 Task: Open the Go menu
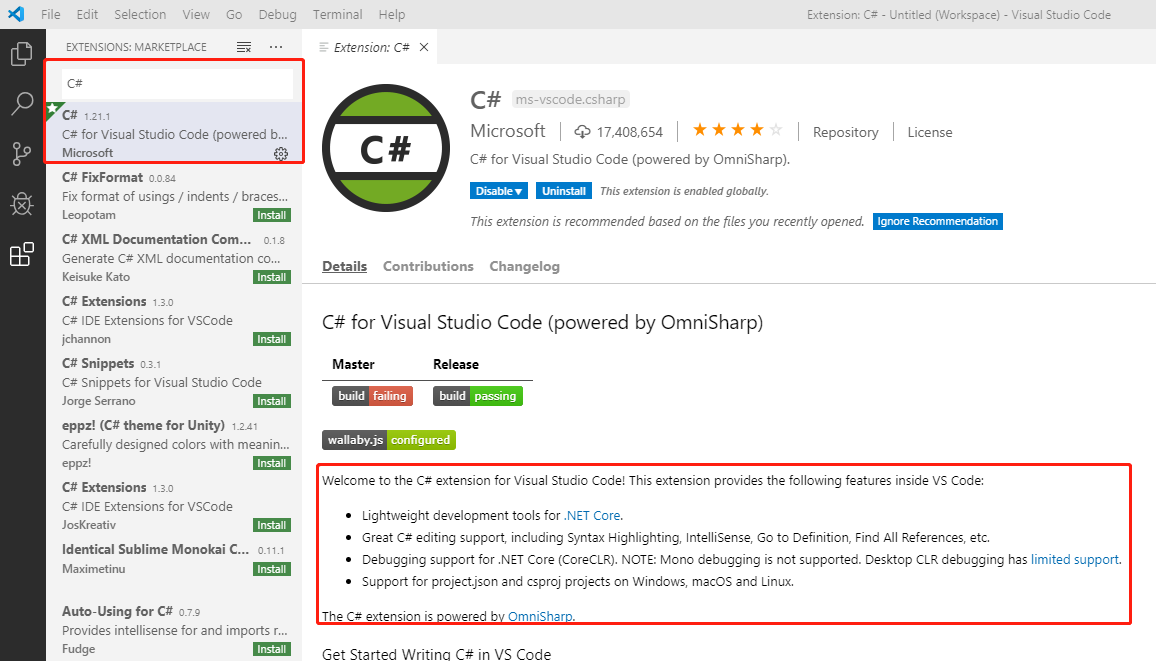pyautogui.click(x=234, y=14)
